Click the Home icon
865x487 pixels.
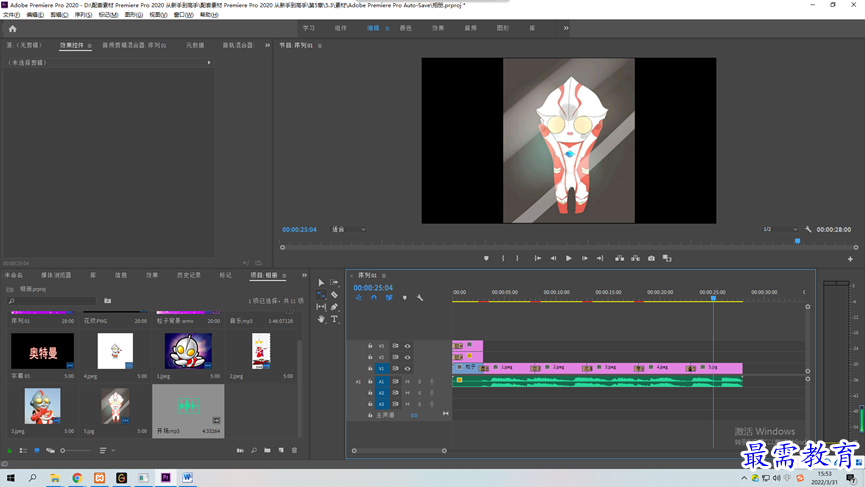click(x=13, y=29)
